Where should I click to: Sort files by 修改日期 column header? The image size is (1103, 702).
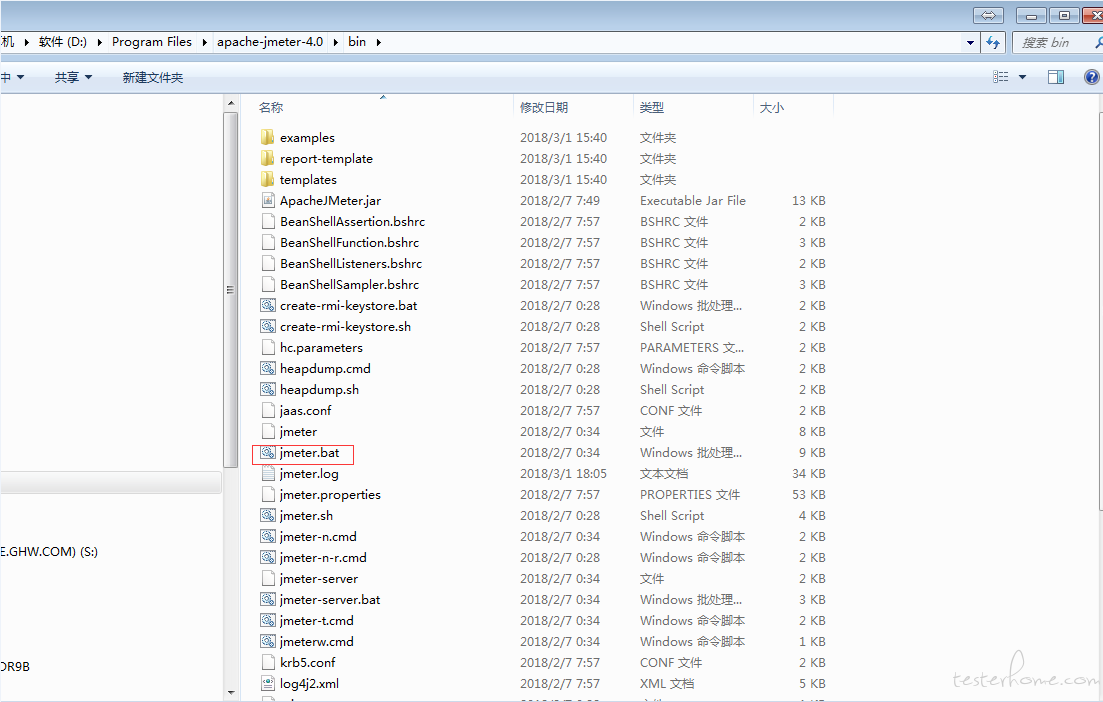click(x=544, y=107)
